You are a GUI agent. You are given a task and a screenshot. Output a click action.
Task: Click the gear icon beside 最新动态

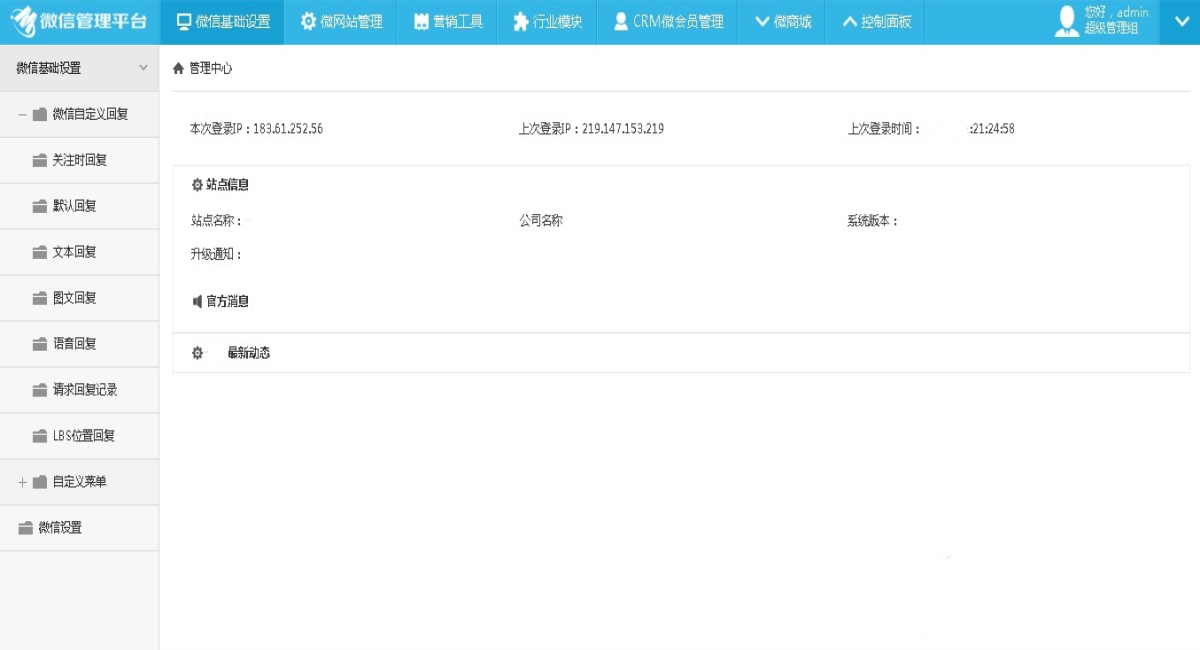pyautogui.click(x=197, y=353)
